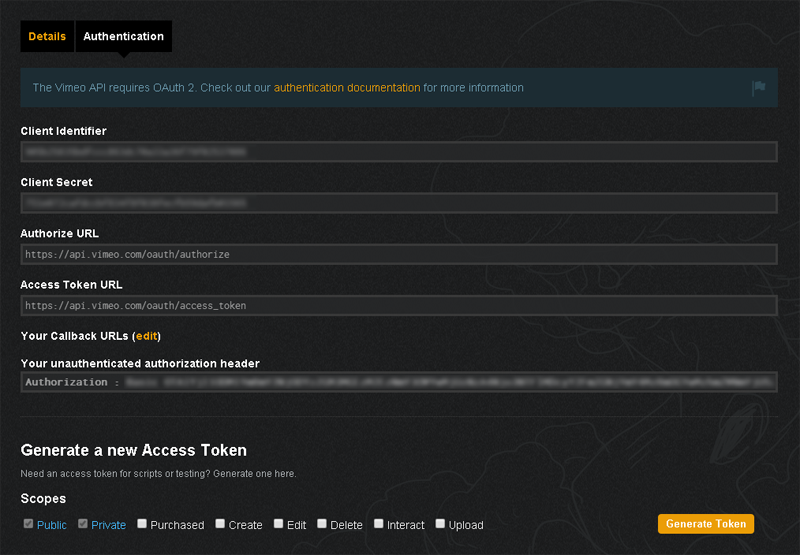The width and height of the screenshot is (800, 555).
Task: Click the Authorize URL text field
Action: 398,254
